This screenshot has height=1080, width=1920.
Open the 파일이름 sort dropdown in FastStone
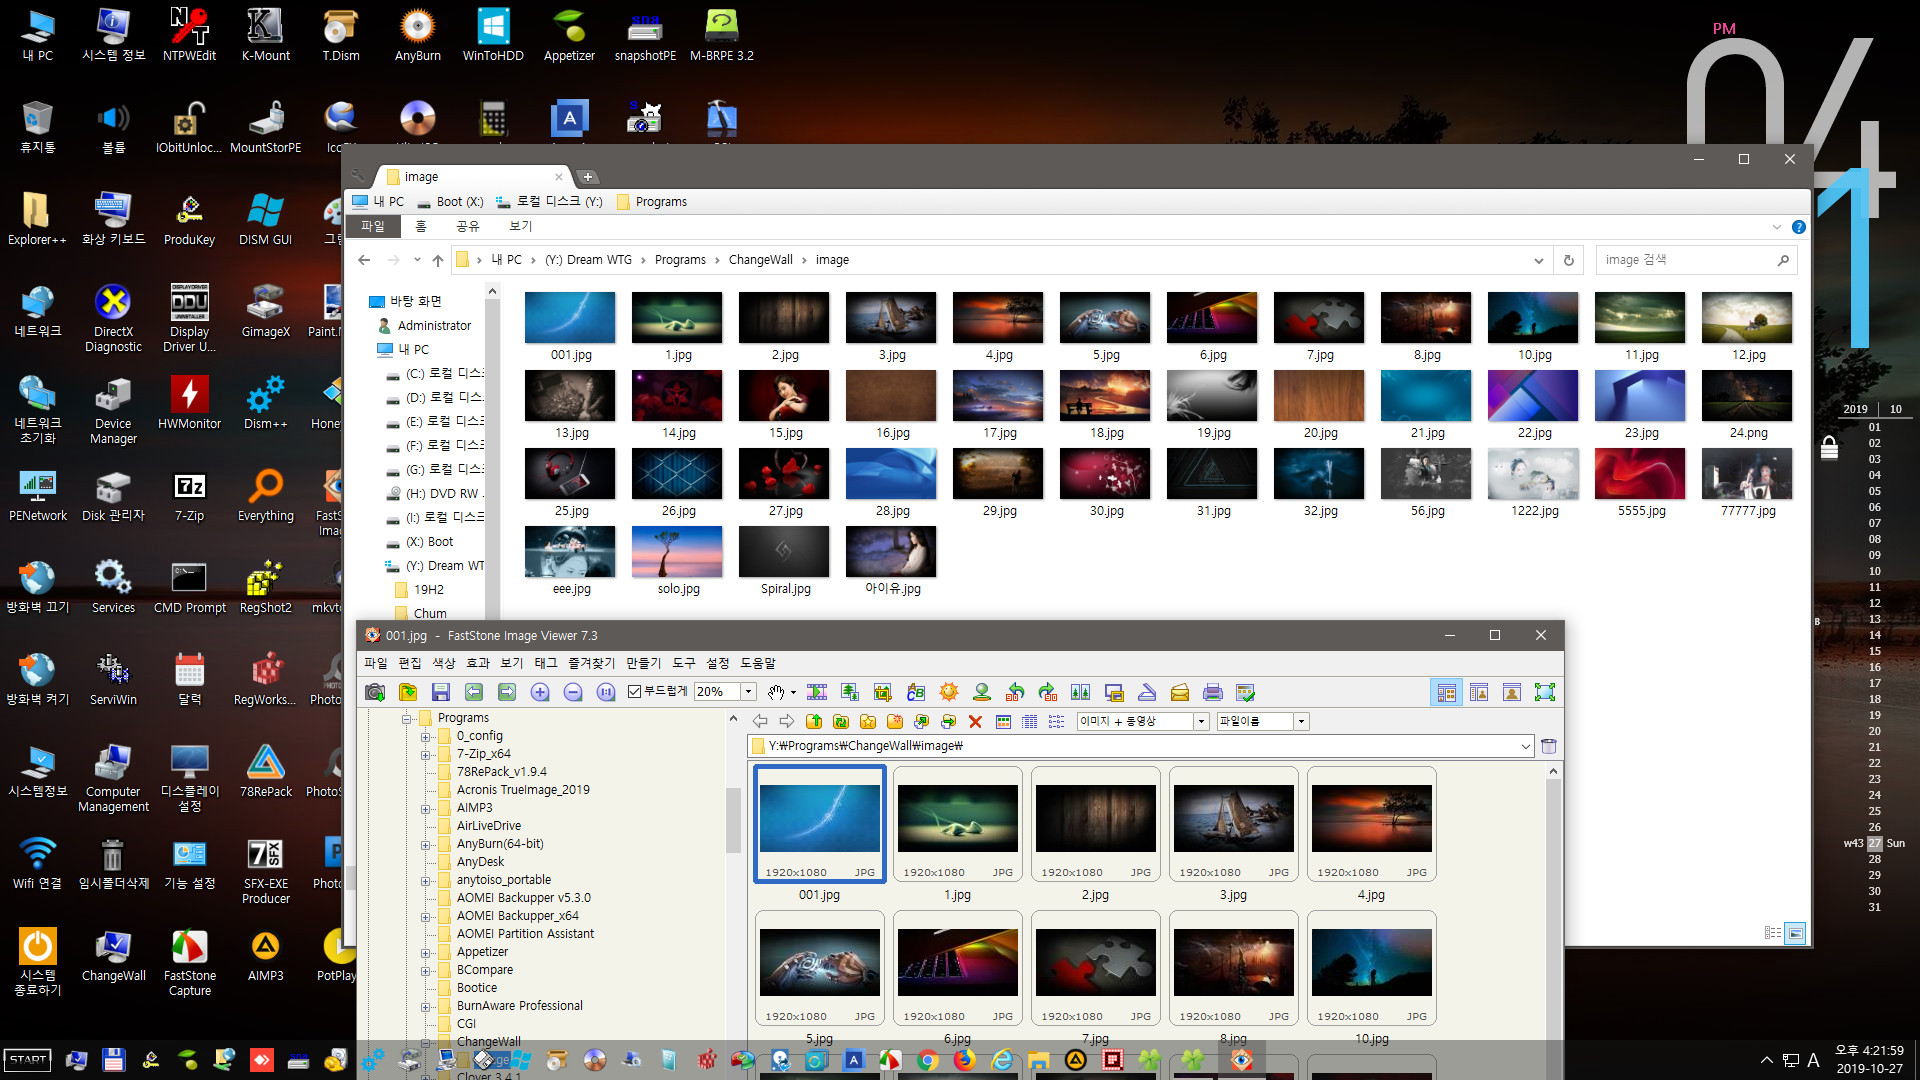point(1301,721)
